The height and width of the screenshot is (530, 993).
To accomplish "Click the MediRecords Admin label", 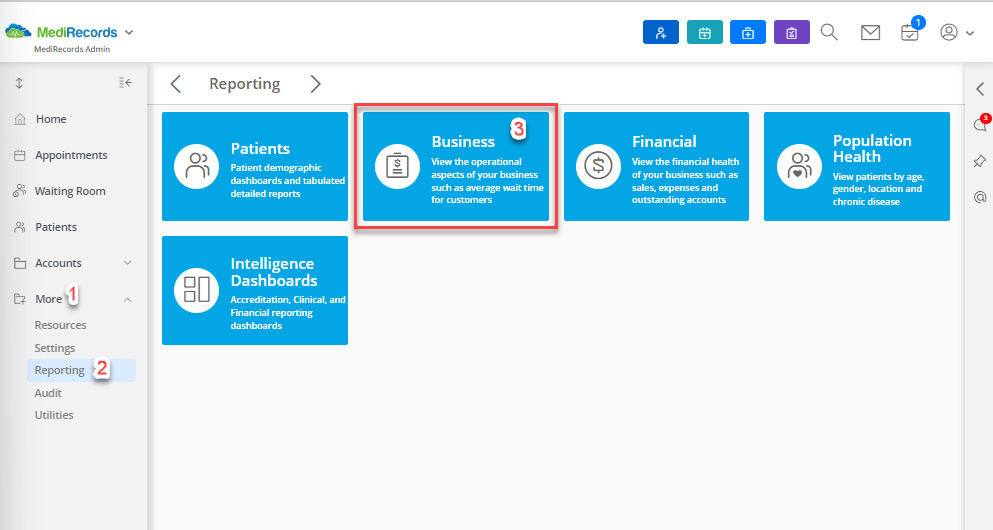I will tap(72, 49).
